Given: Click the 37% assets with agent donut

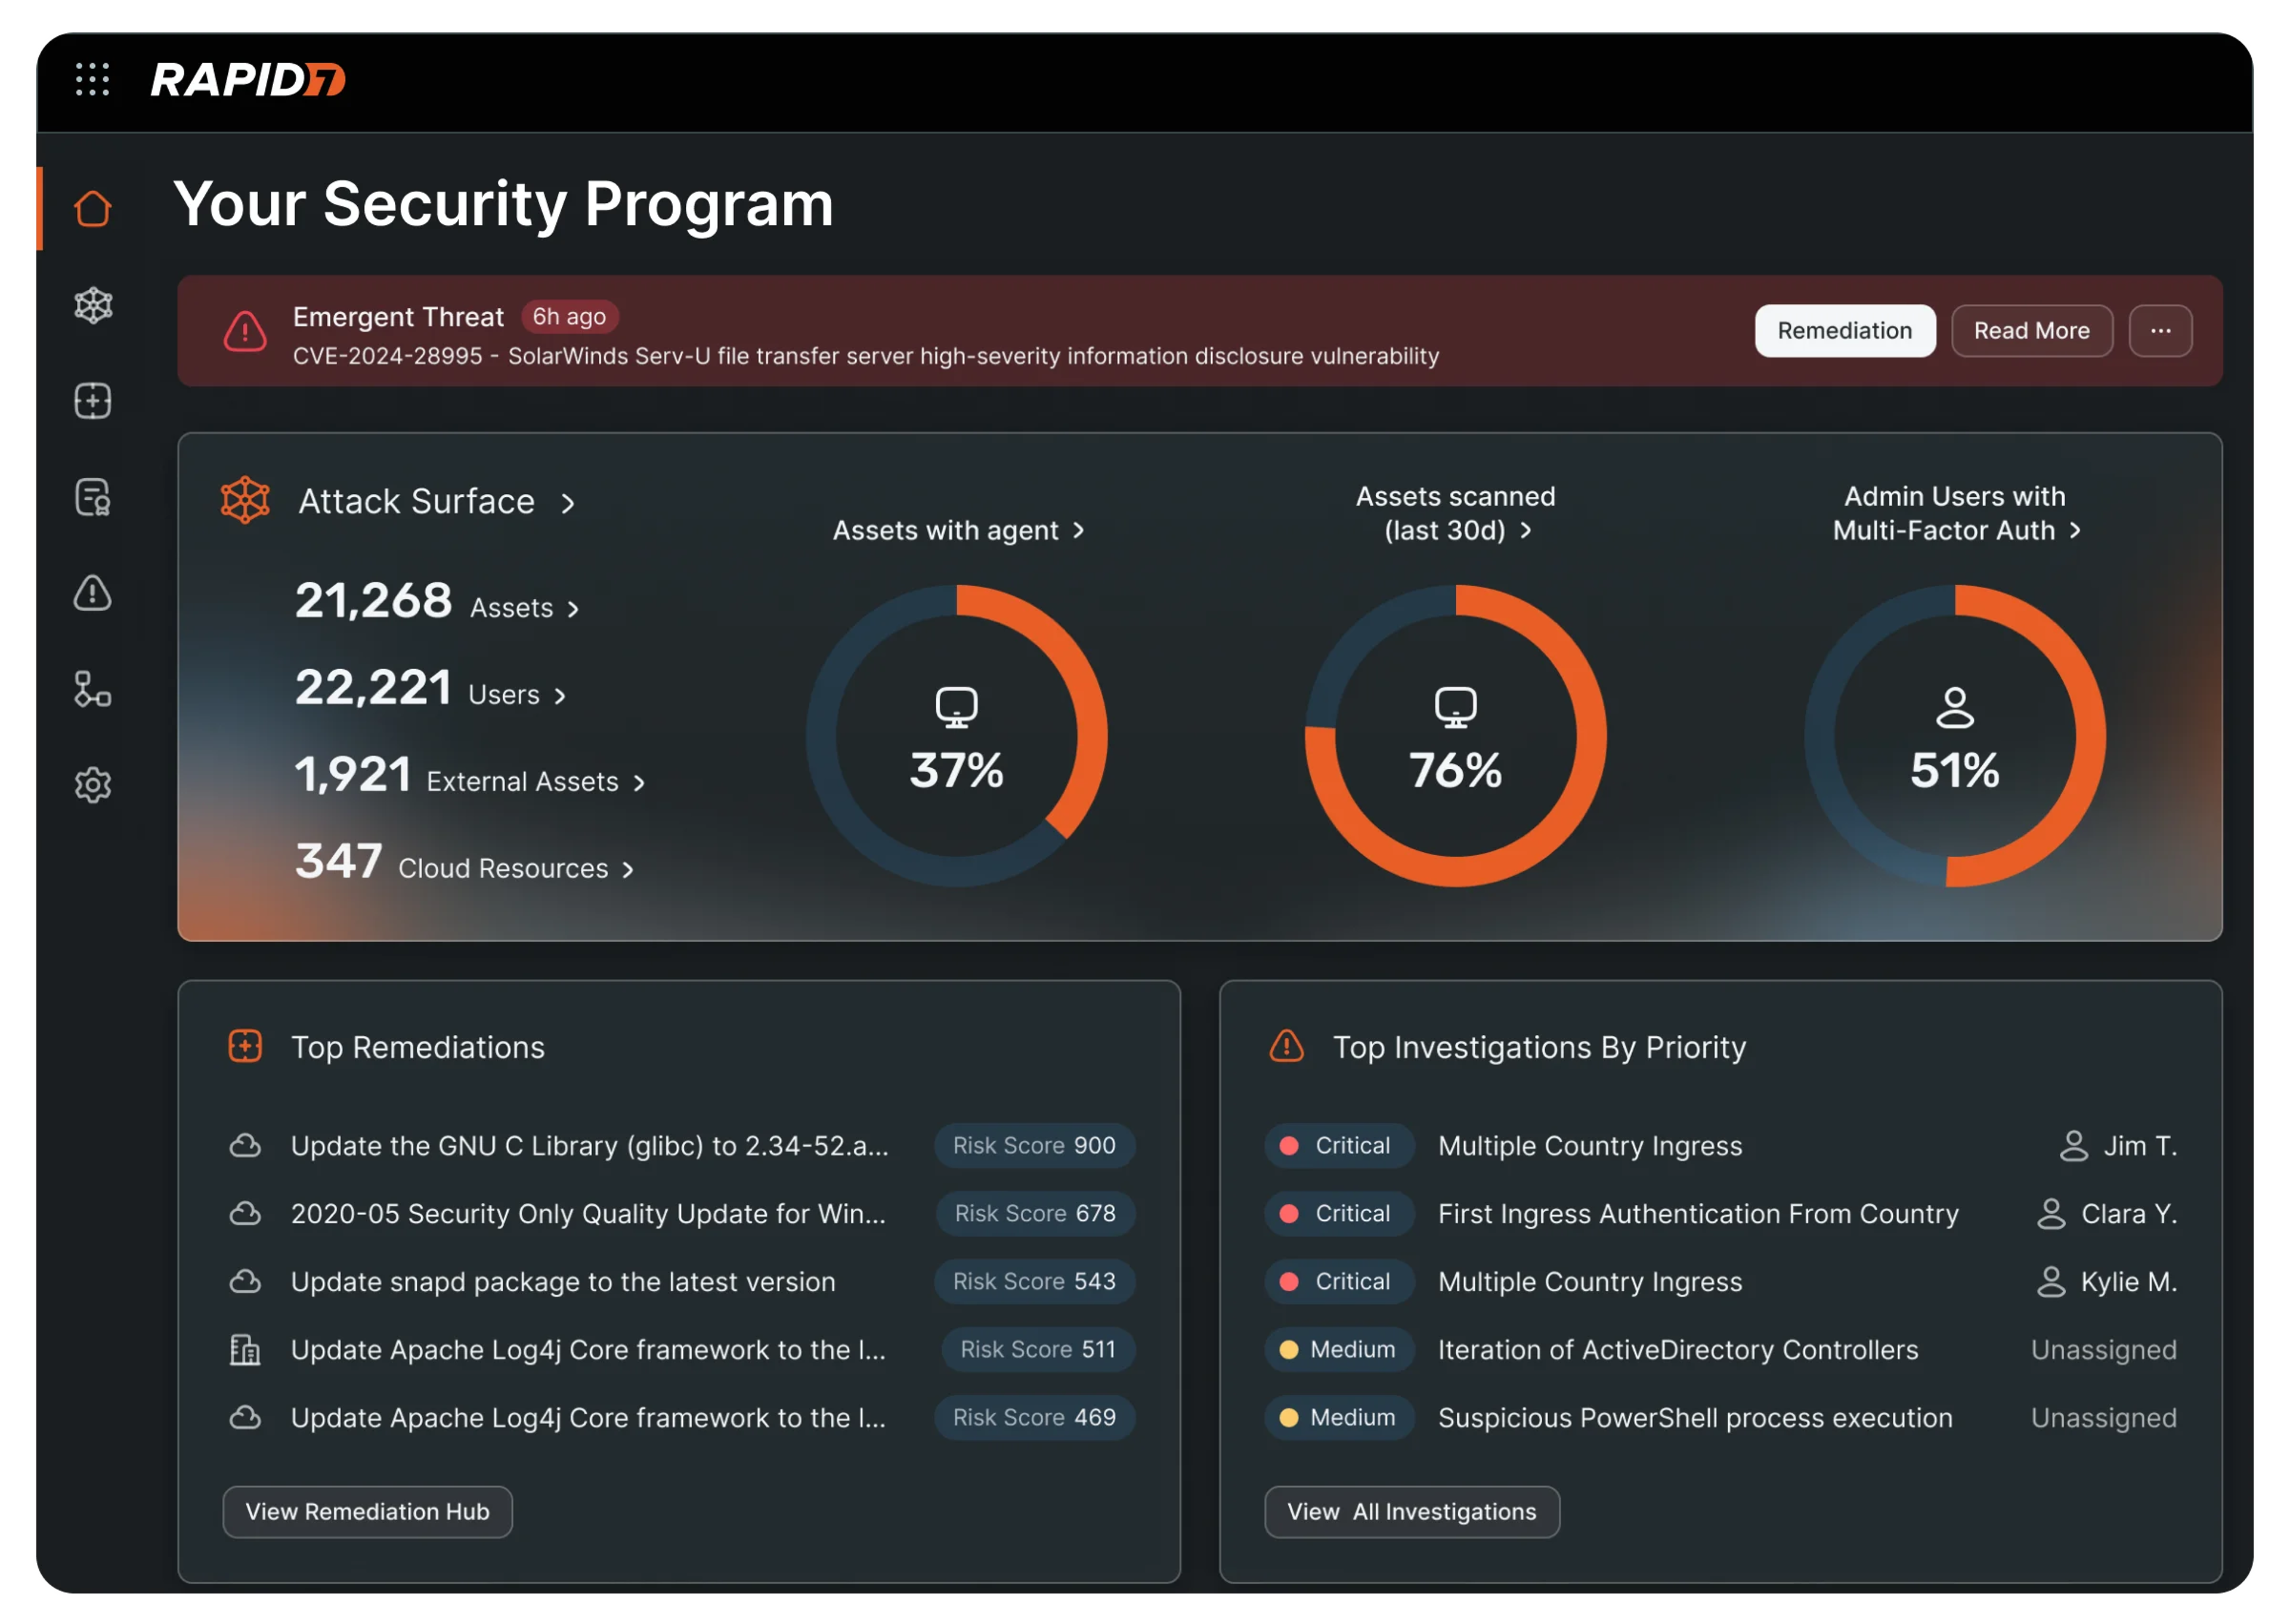Looking at the screenshot, I should point(956,736).
